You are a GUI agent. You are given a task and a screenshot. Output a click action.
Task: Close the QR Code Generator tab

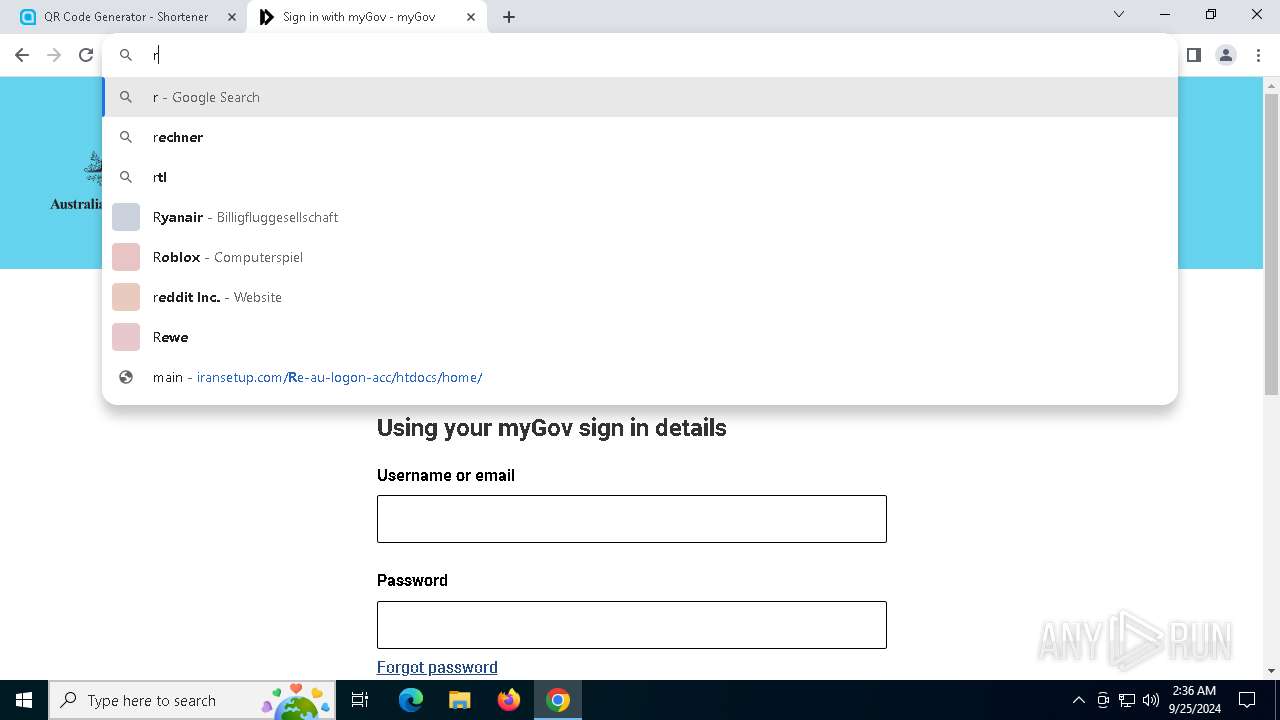232,17
